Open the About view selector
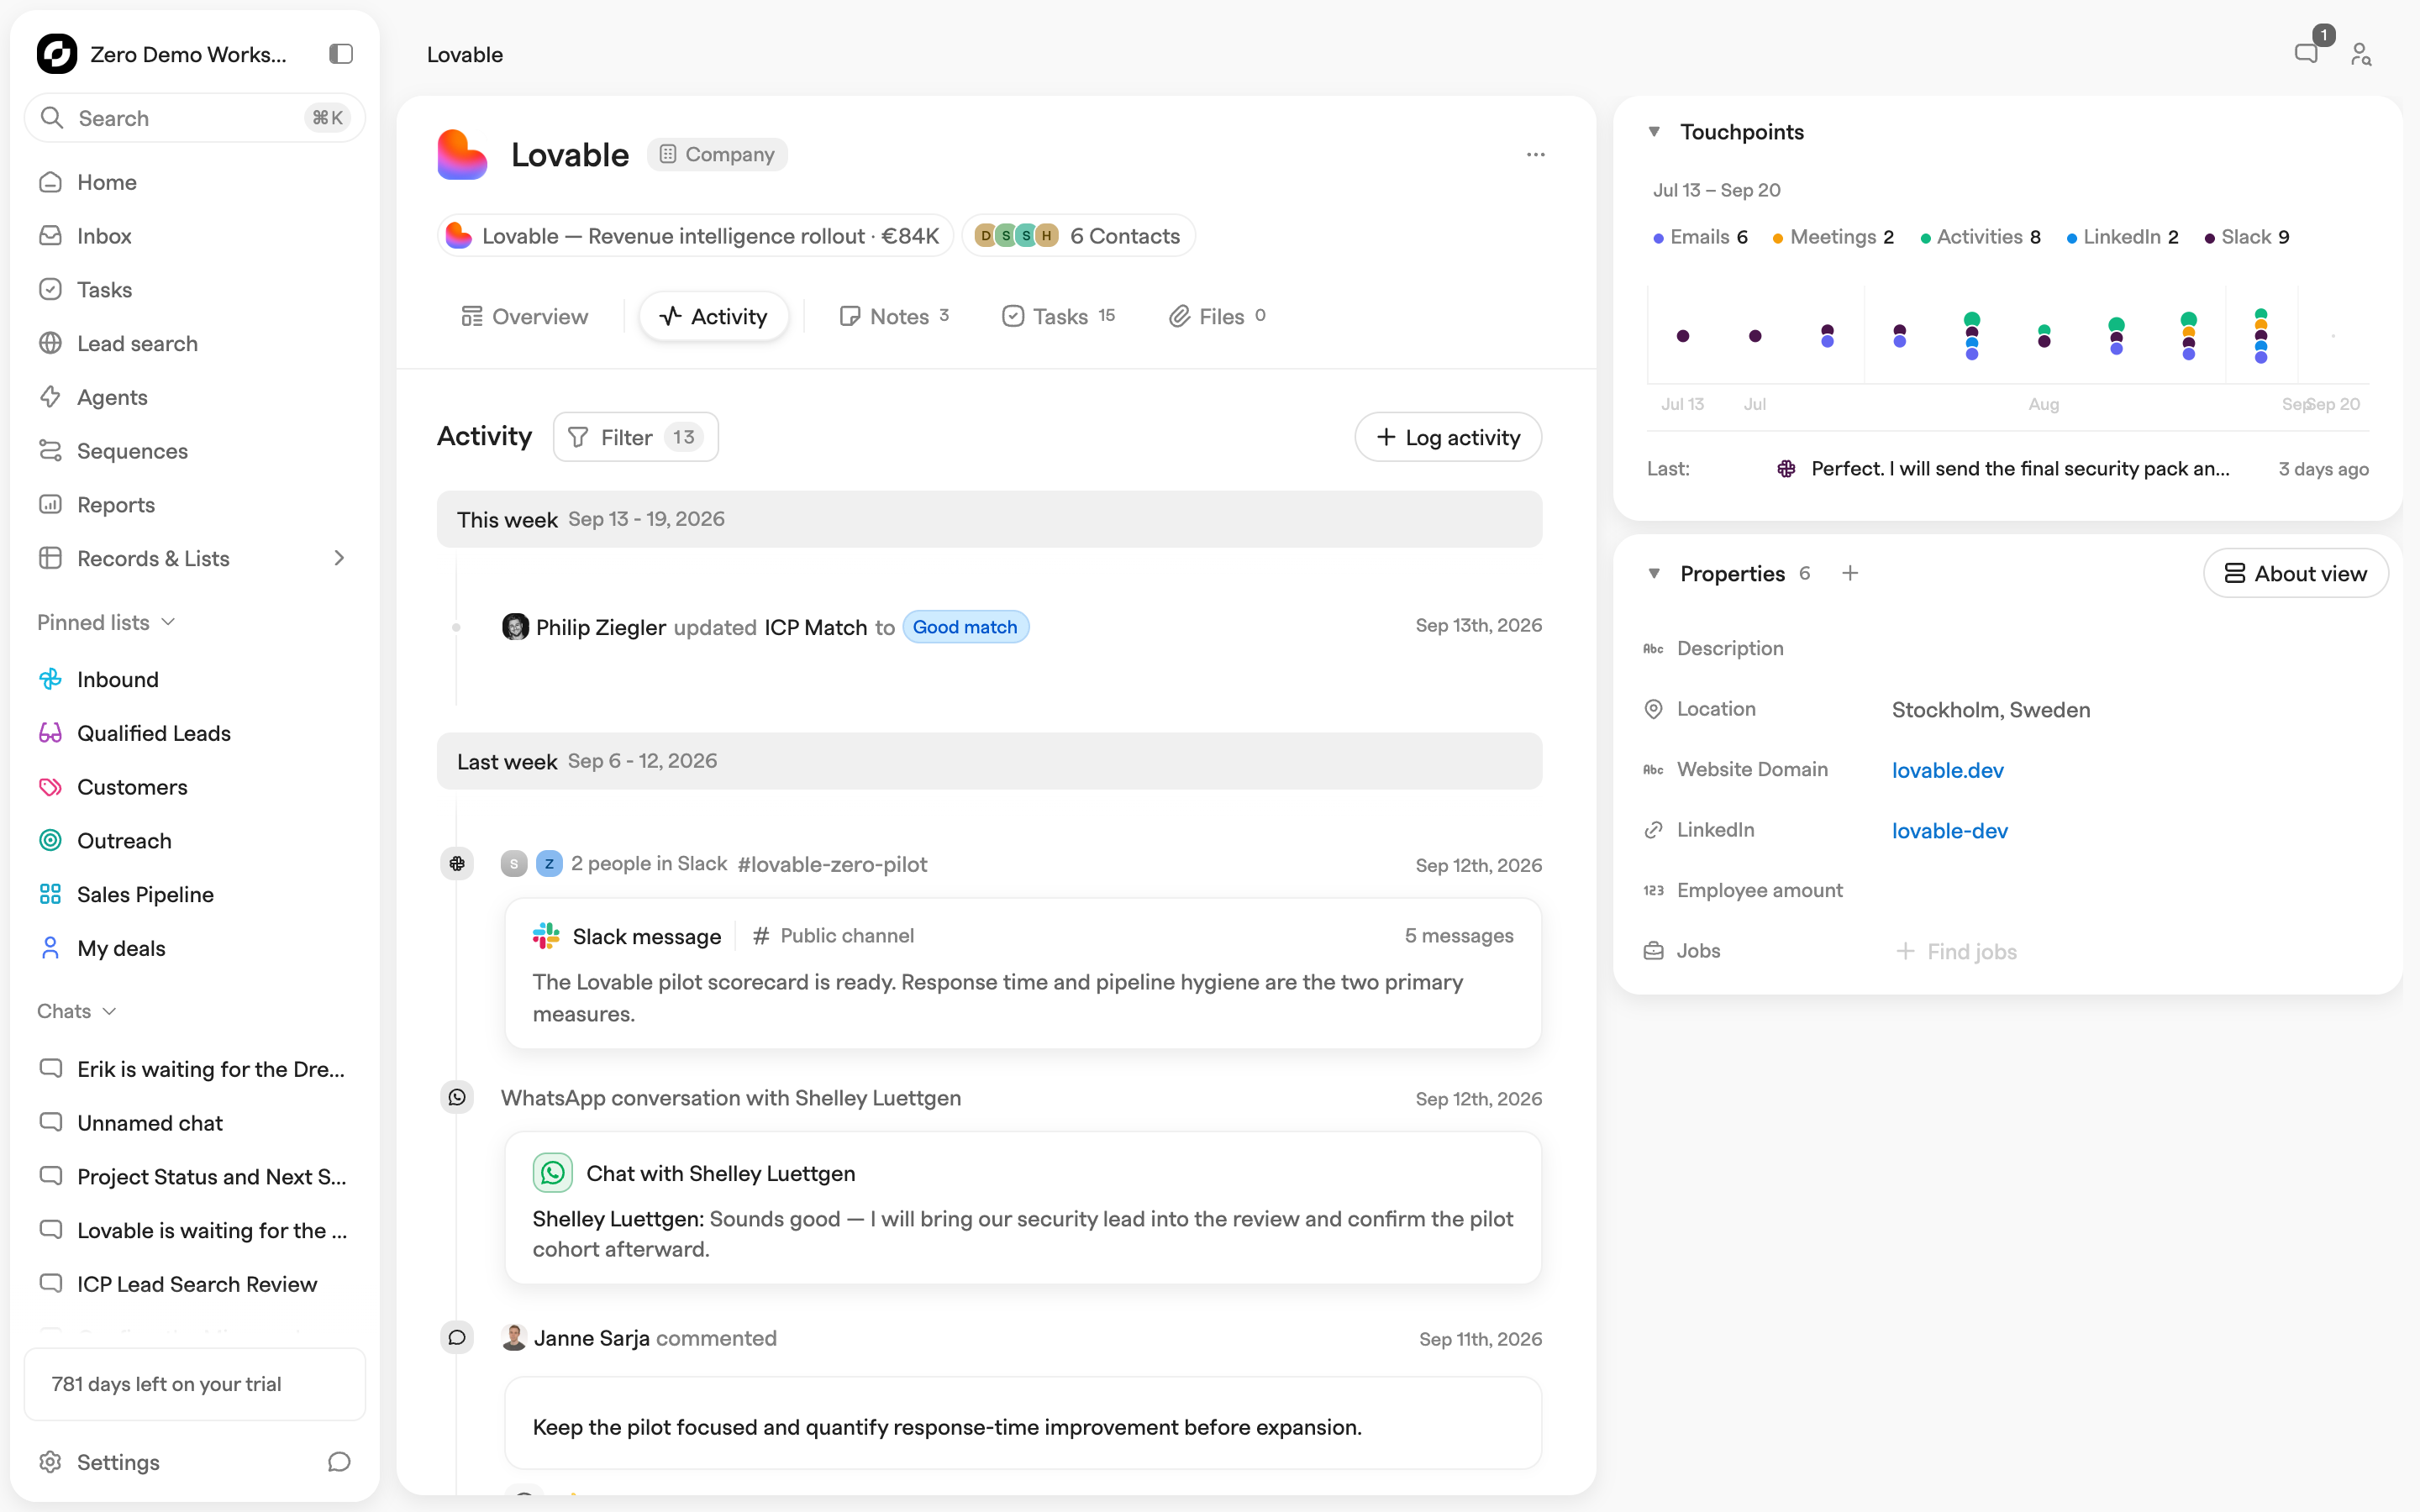Image resolution: width=2420 pixels, height=1512 pixels. click(x=2296, y=574)
